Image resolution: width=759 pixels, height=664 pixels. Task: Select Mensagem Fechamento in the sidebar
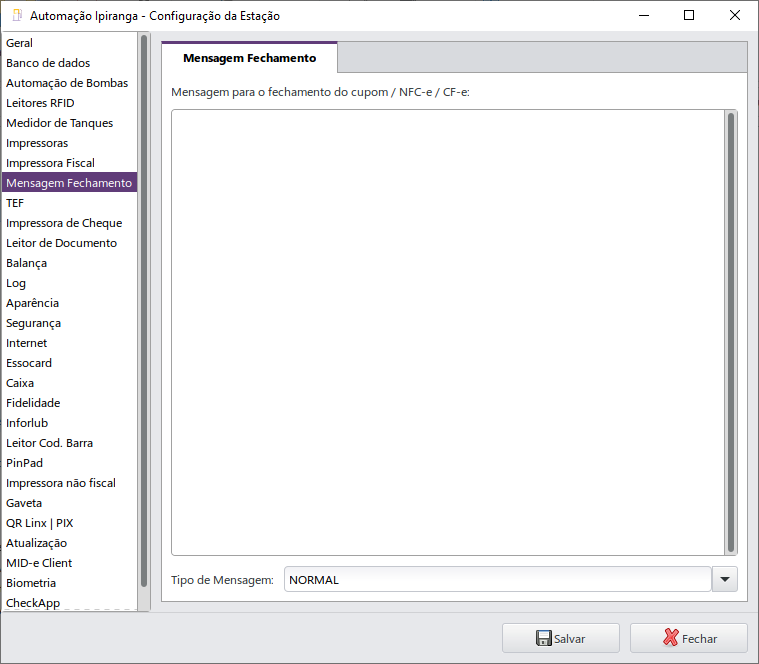[x=69, y=183]
